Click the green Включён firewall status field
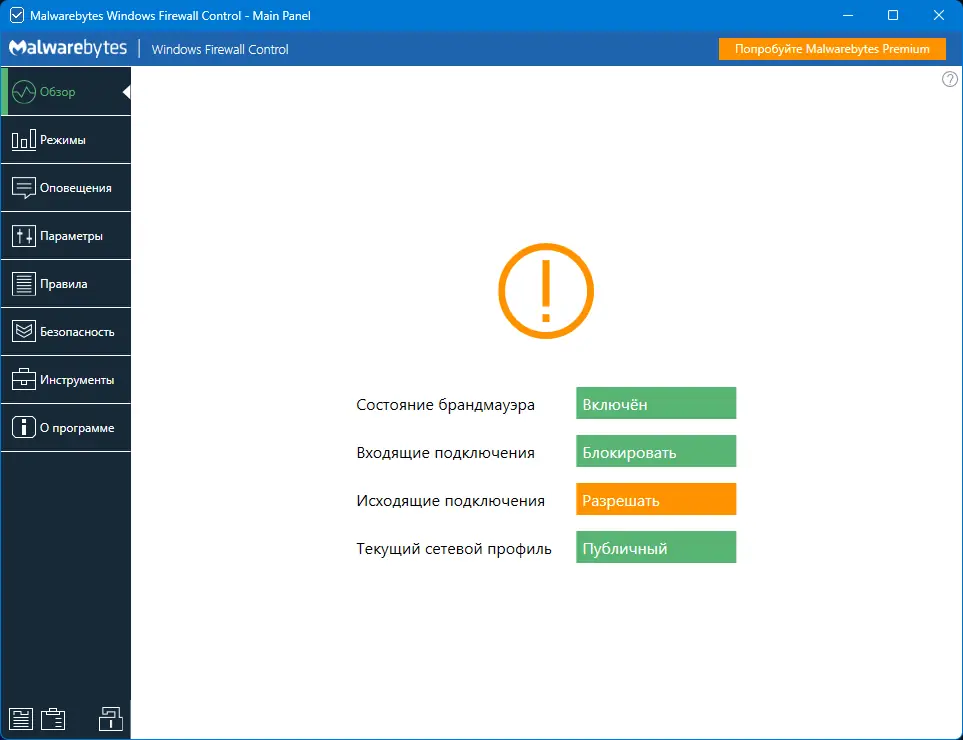Screen dimensions: 963x740 [656, 403]
